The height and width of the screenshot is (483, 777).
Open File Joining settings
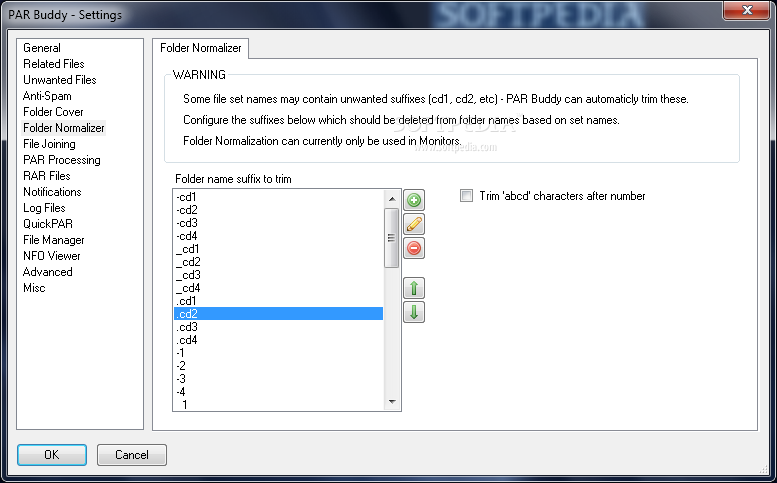point(49,144)
